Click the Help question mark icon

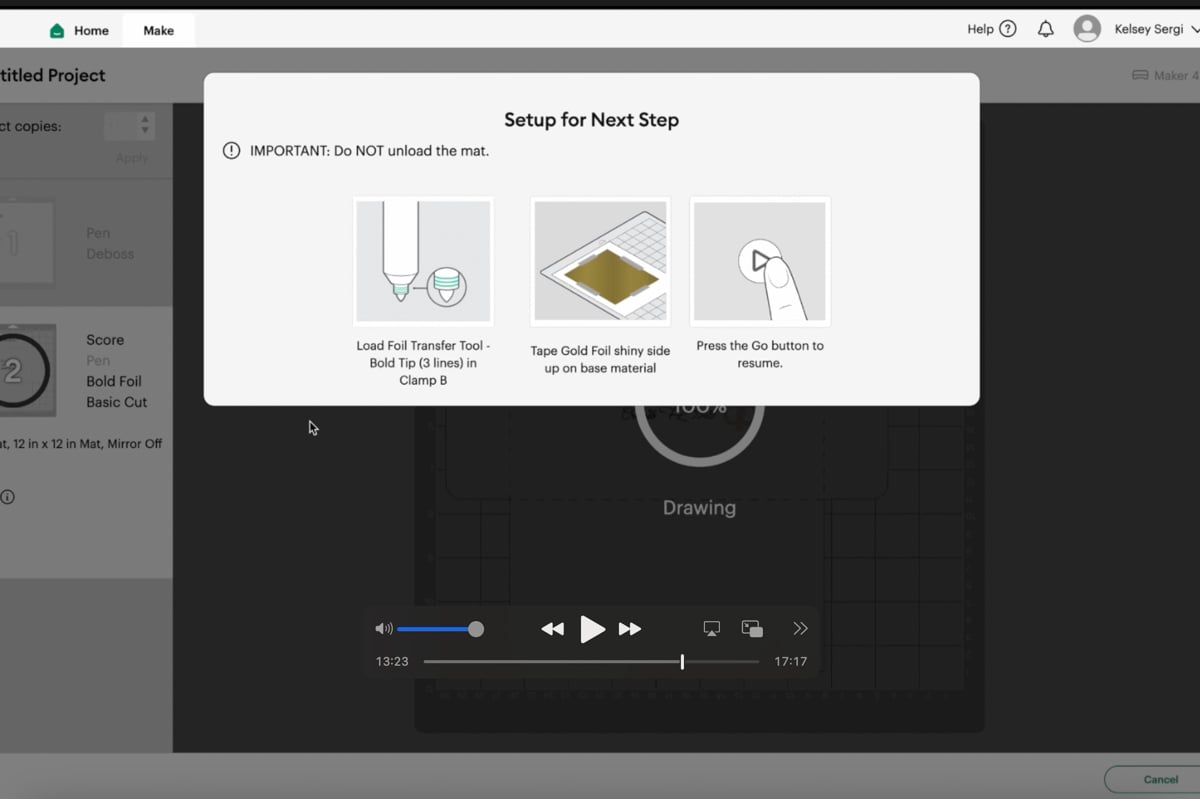[1007, 29]
